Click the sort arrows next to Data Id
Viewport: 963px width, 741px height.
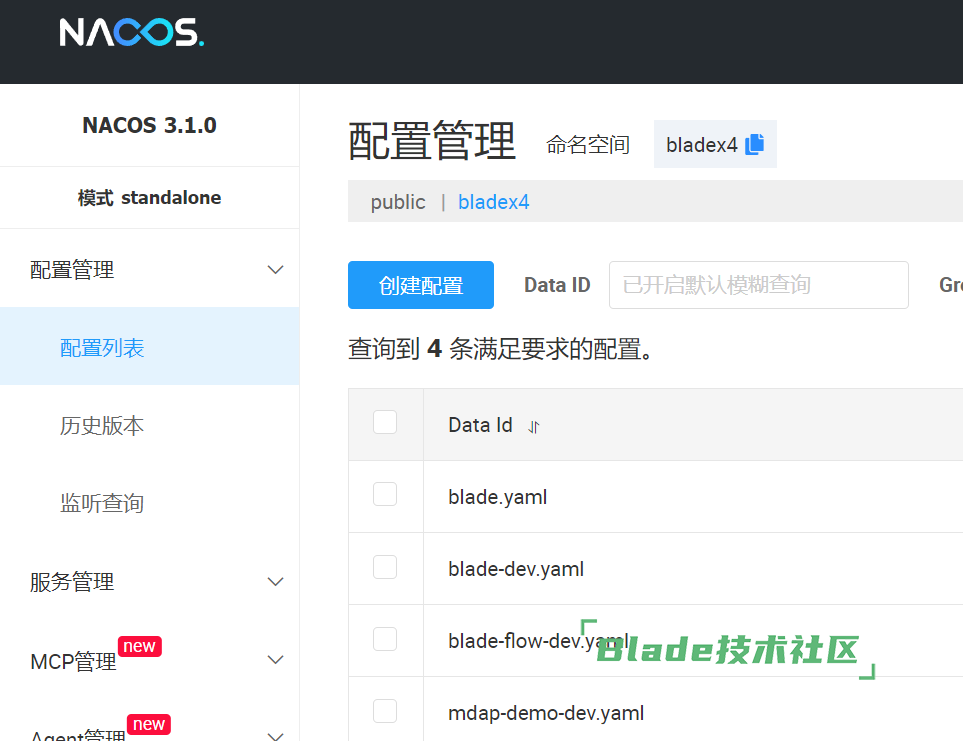tap(532, 427)
